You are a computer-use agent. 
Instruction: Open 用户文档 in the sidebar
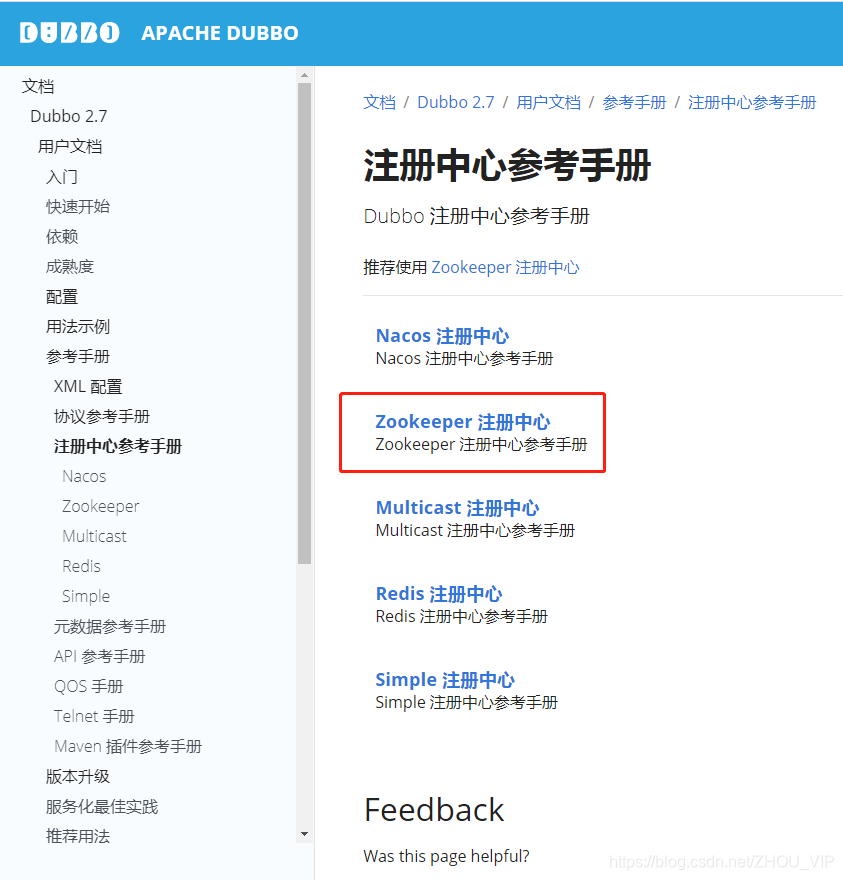pos(70,146)
